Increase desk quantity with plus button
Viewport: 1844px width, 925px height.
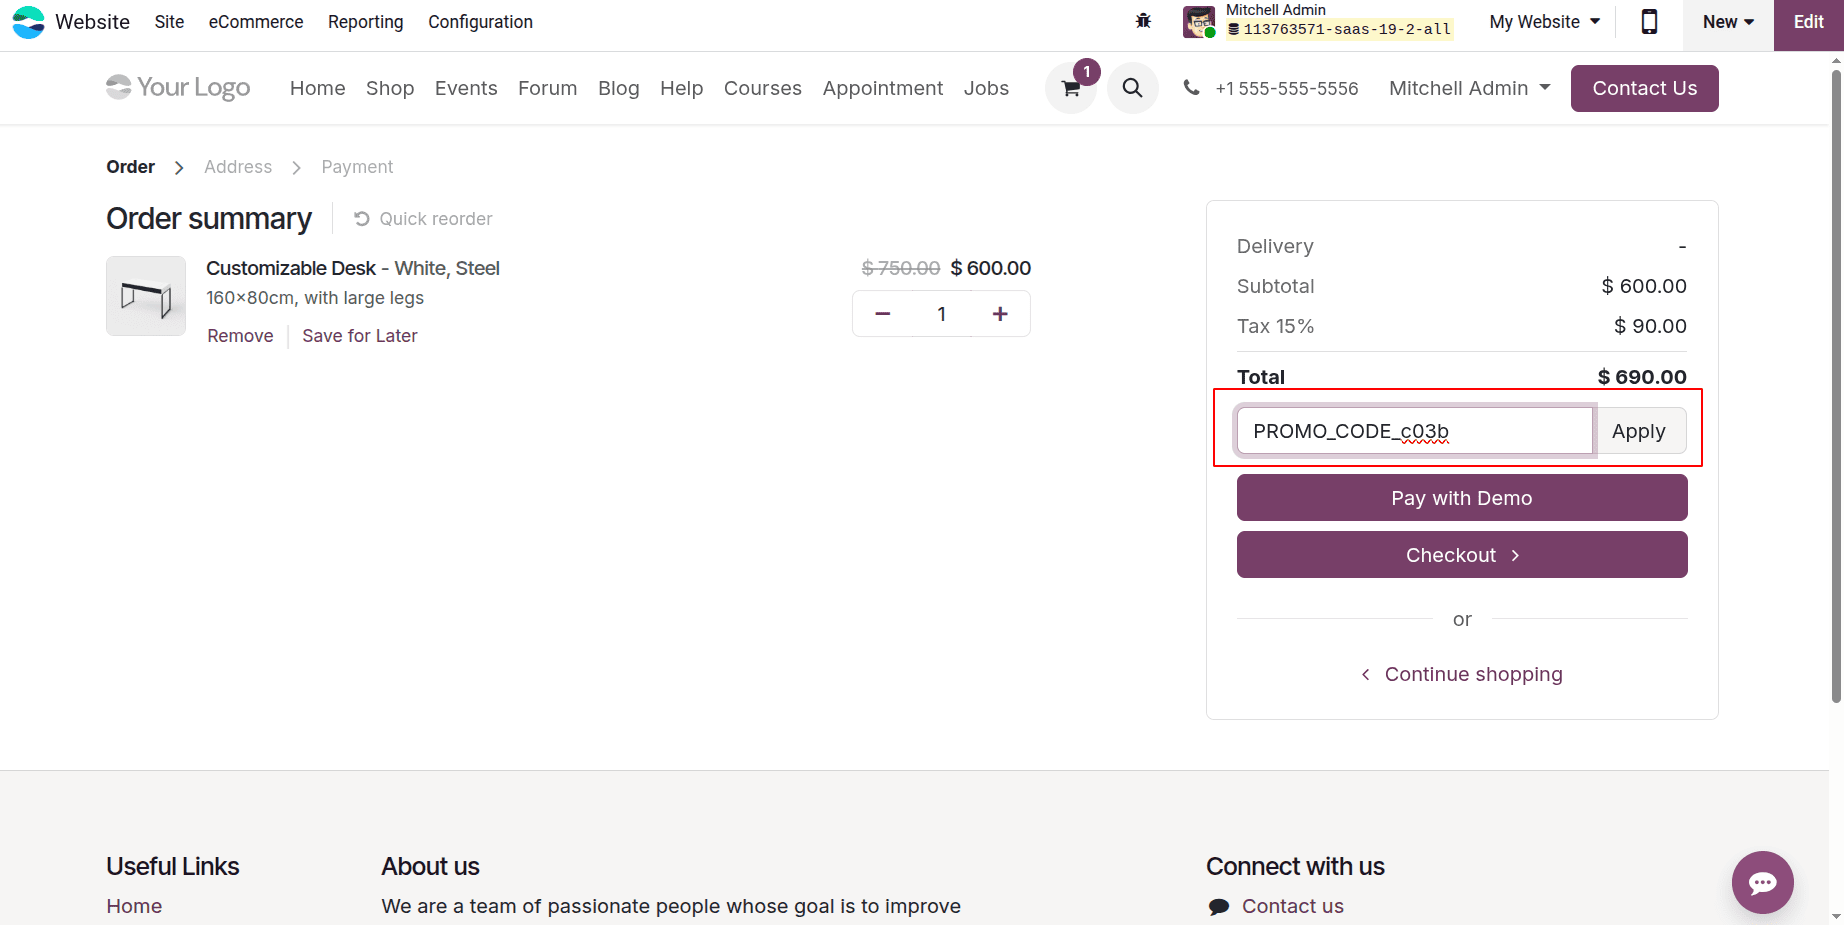[1000, 314]
